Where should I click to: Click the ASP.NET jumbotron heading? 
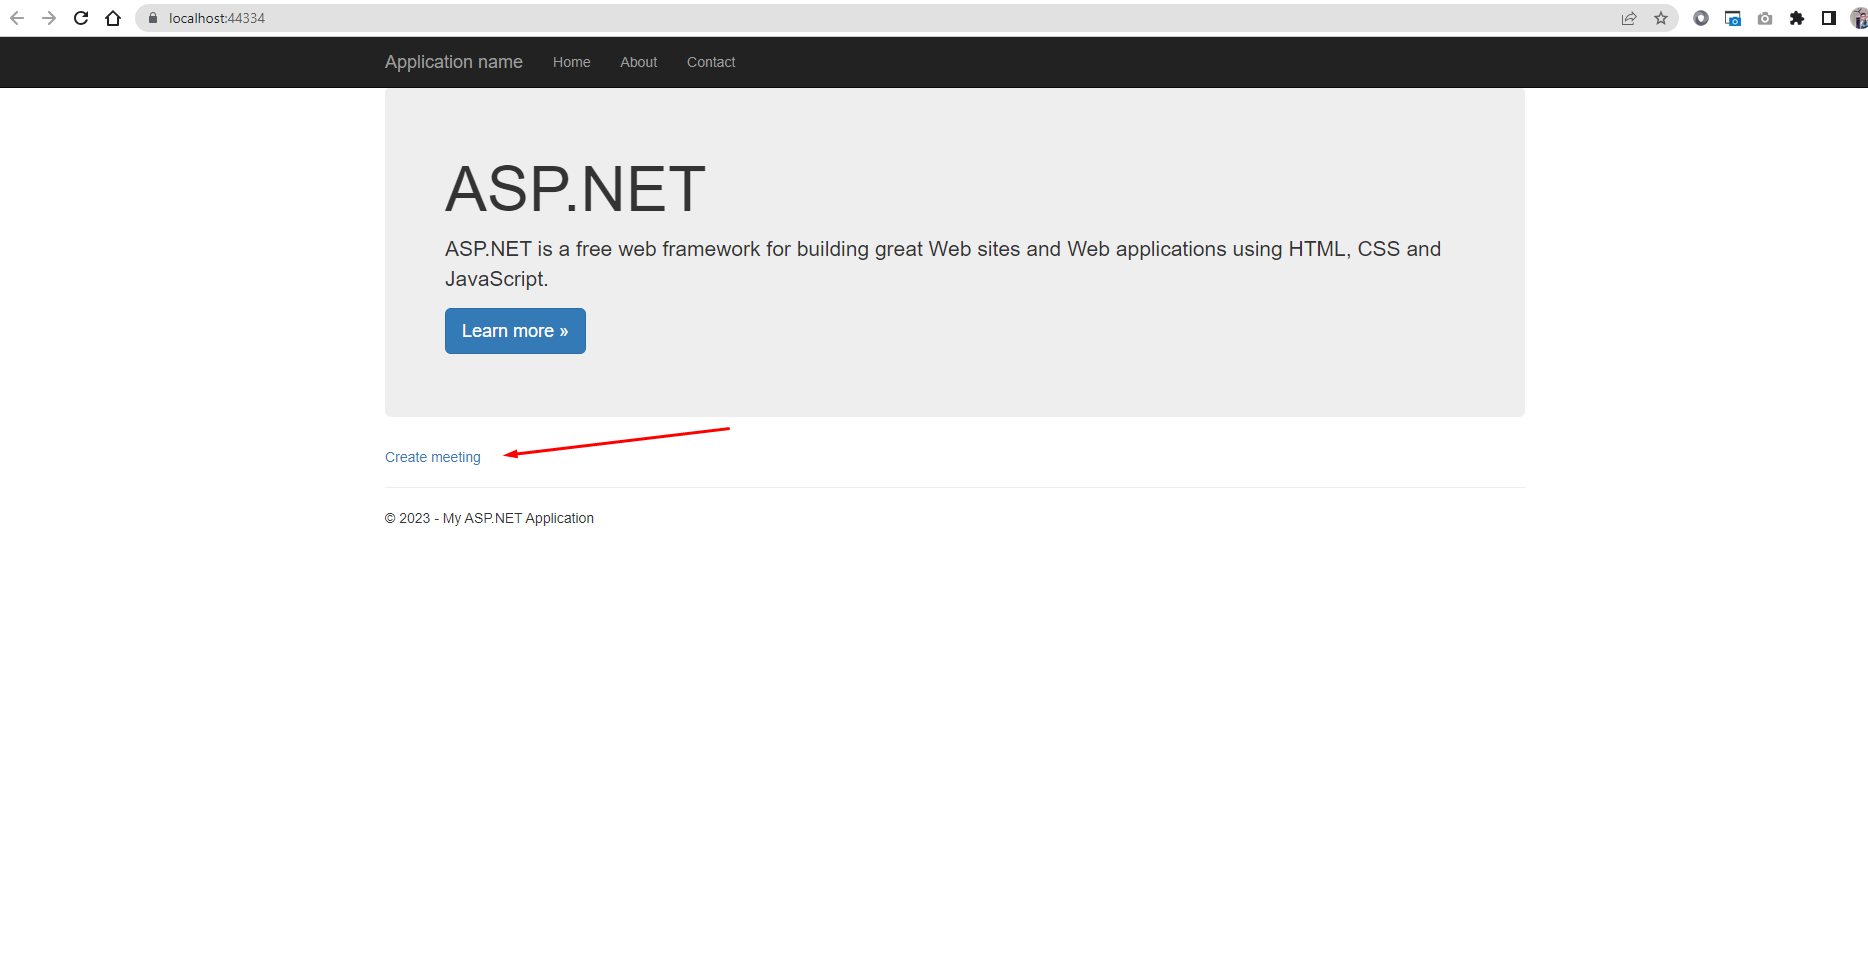click(575, 189)
